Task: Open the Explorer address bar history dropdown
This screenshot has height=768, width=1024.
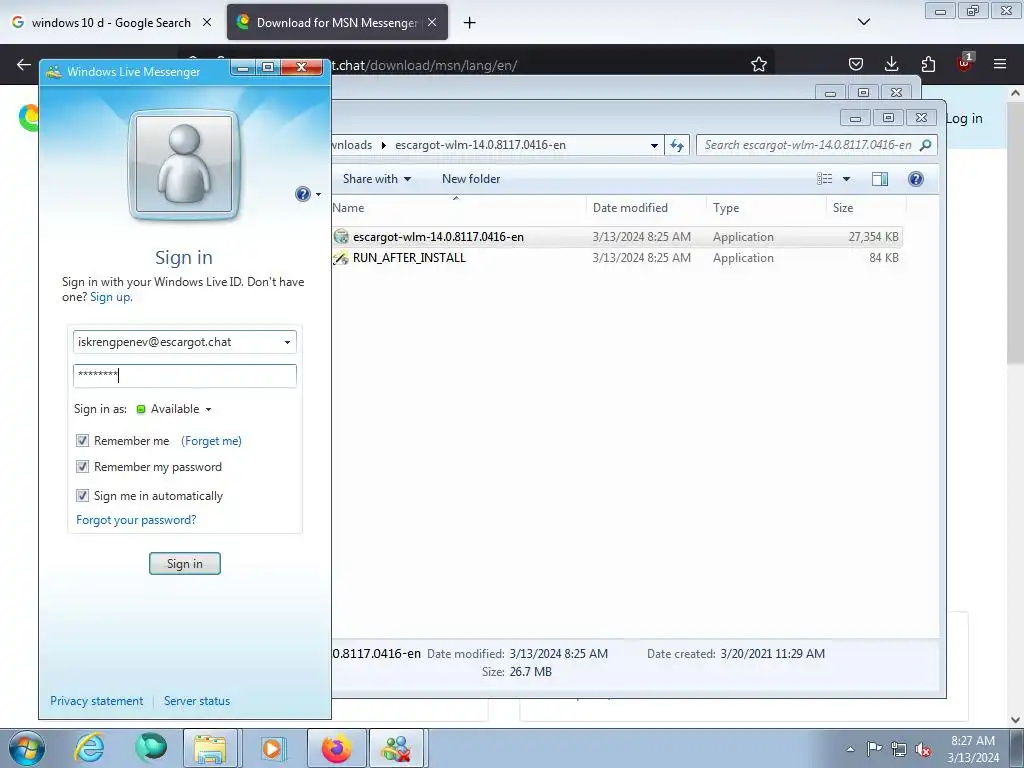Action: (x=654, y=146)
